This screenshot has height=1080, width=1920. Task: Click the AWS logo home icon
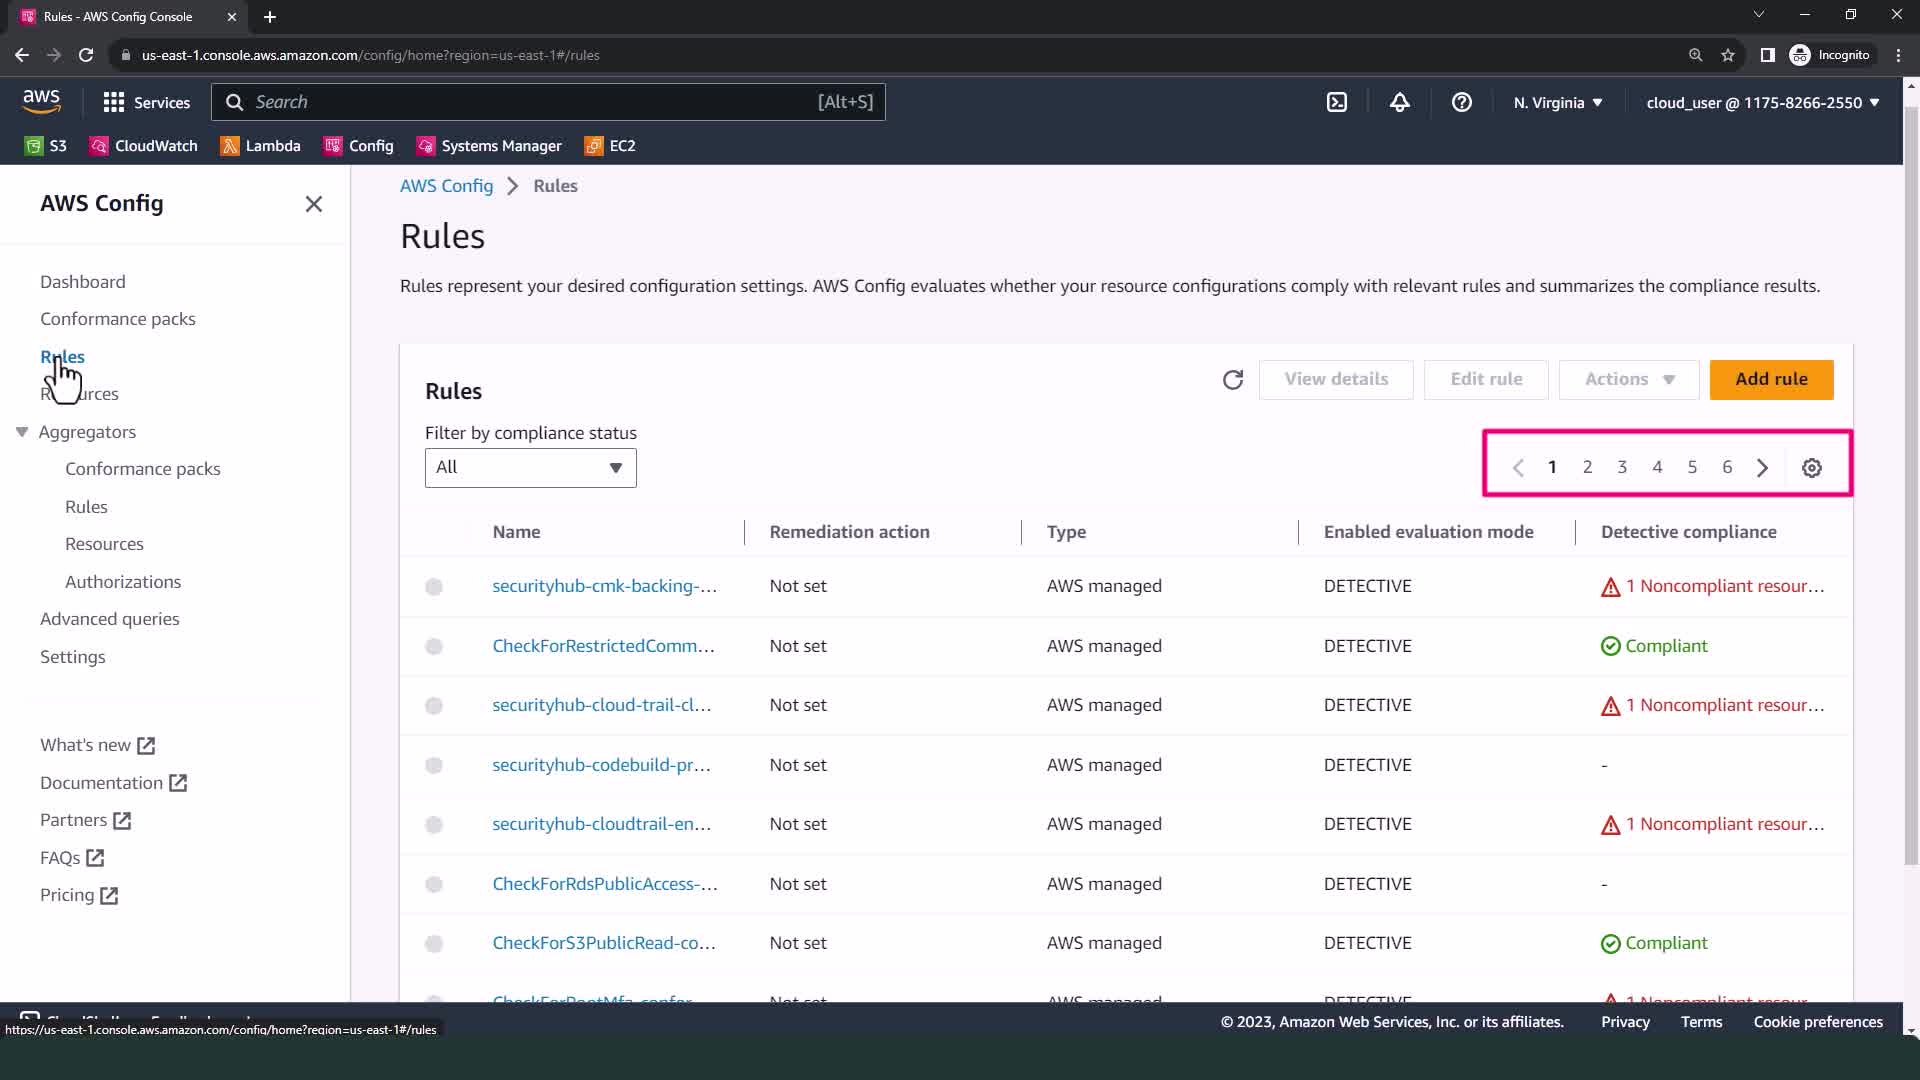pos(41,101)
